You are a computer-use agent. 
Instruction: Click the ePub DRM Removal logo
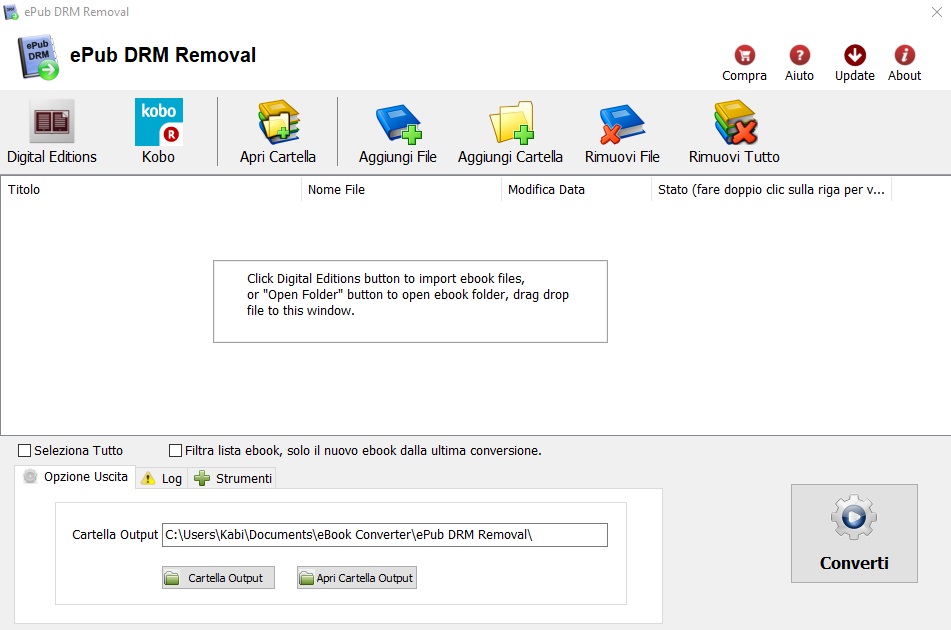point(38,57)
